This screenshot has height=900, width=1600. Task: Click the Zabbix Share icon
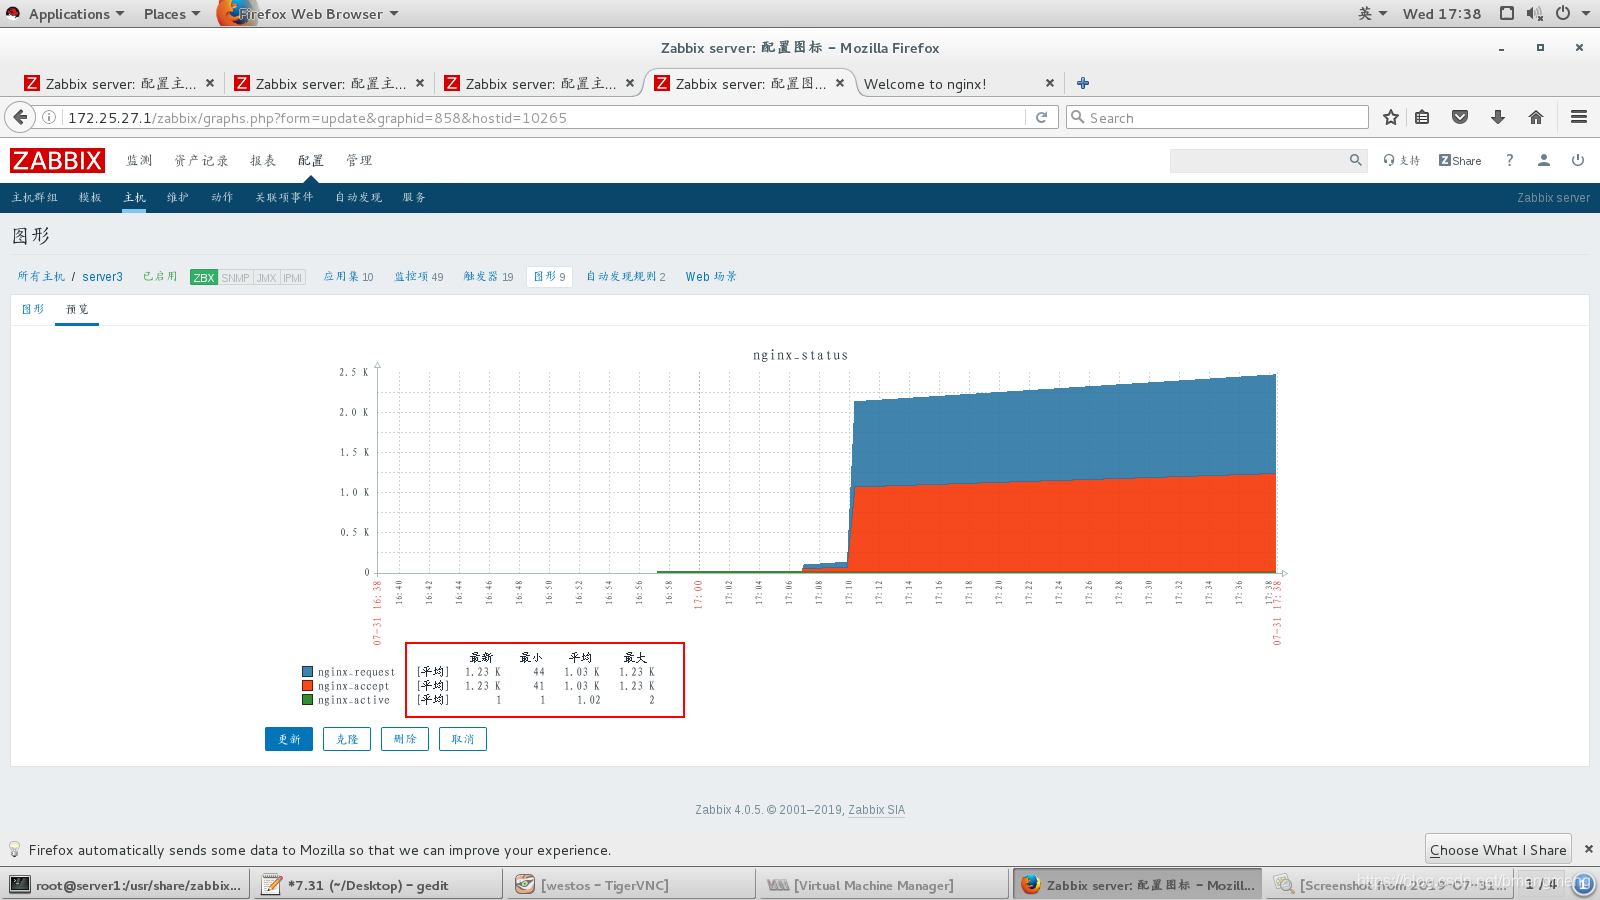(x=1460, y=160)
